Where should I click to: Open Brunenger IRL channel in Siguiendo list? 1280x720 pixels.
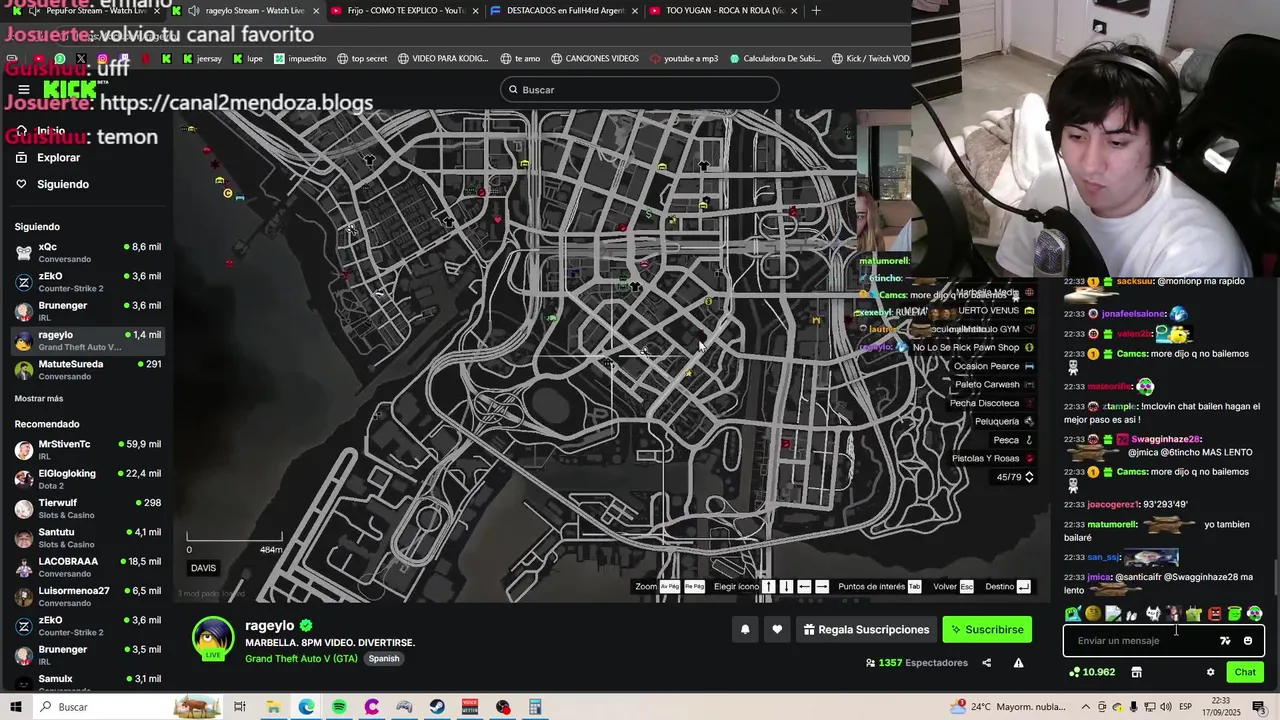click(88, 311)
